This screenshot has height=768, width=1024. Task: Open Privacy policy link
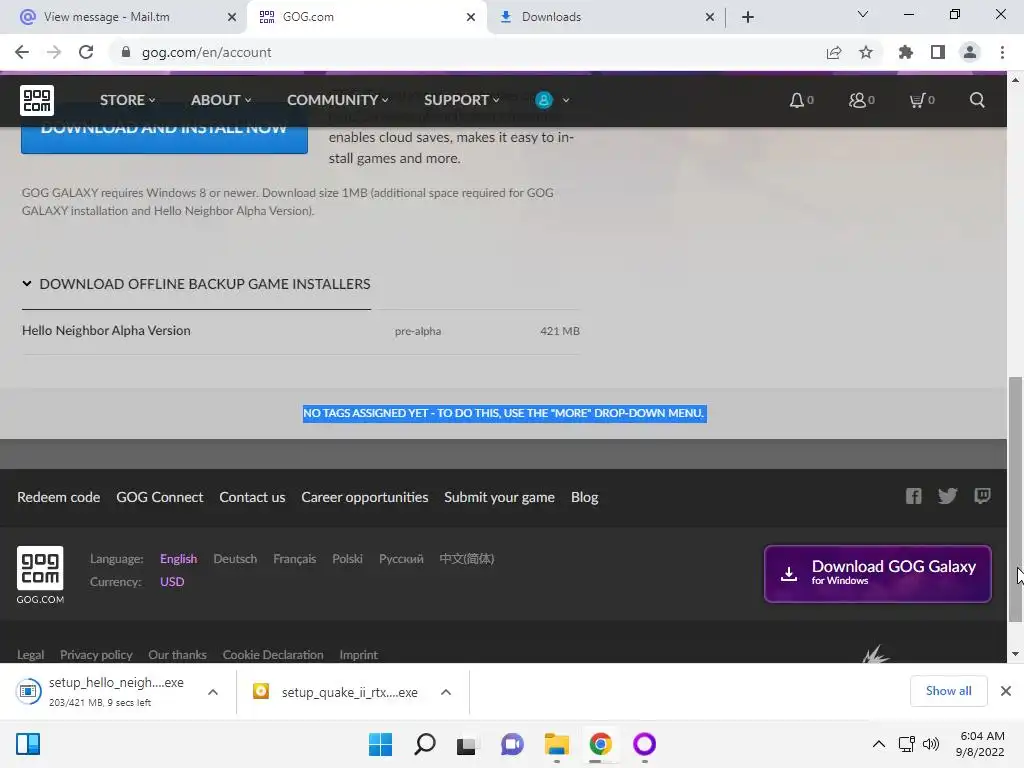tap(96, 654)
